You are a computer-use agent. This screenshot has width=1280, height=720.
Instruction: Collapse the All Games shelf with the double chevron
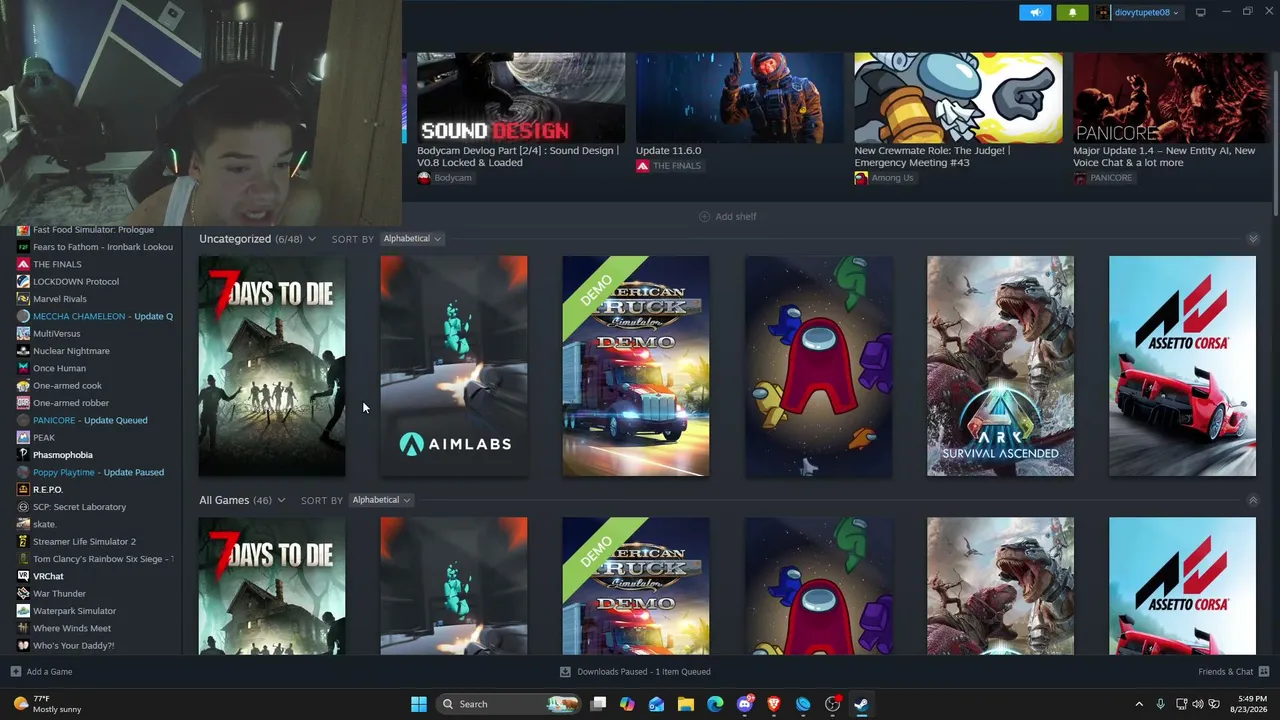pyautogui.click(x=1253, y=500)
